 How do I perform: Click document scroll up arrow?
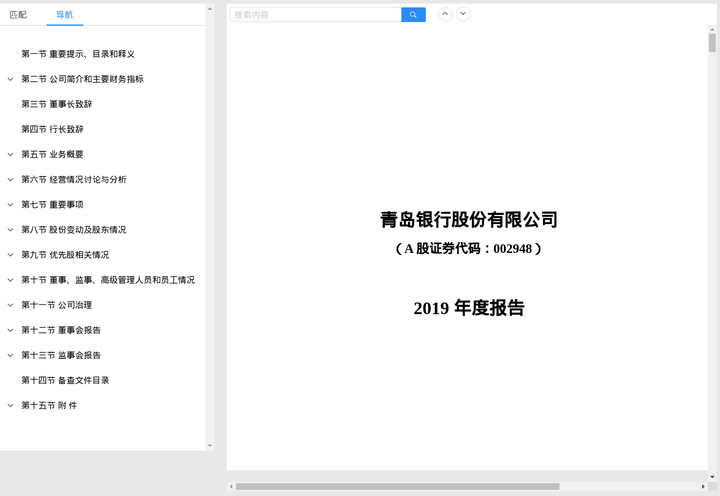712,28
